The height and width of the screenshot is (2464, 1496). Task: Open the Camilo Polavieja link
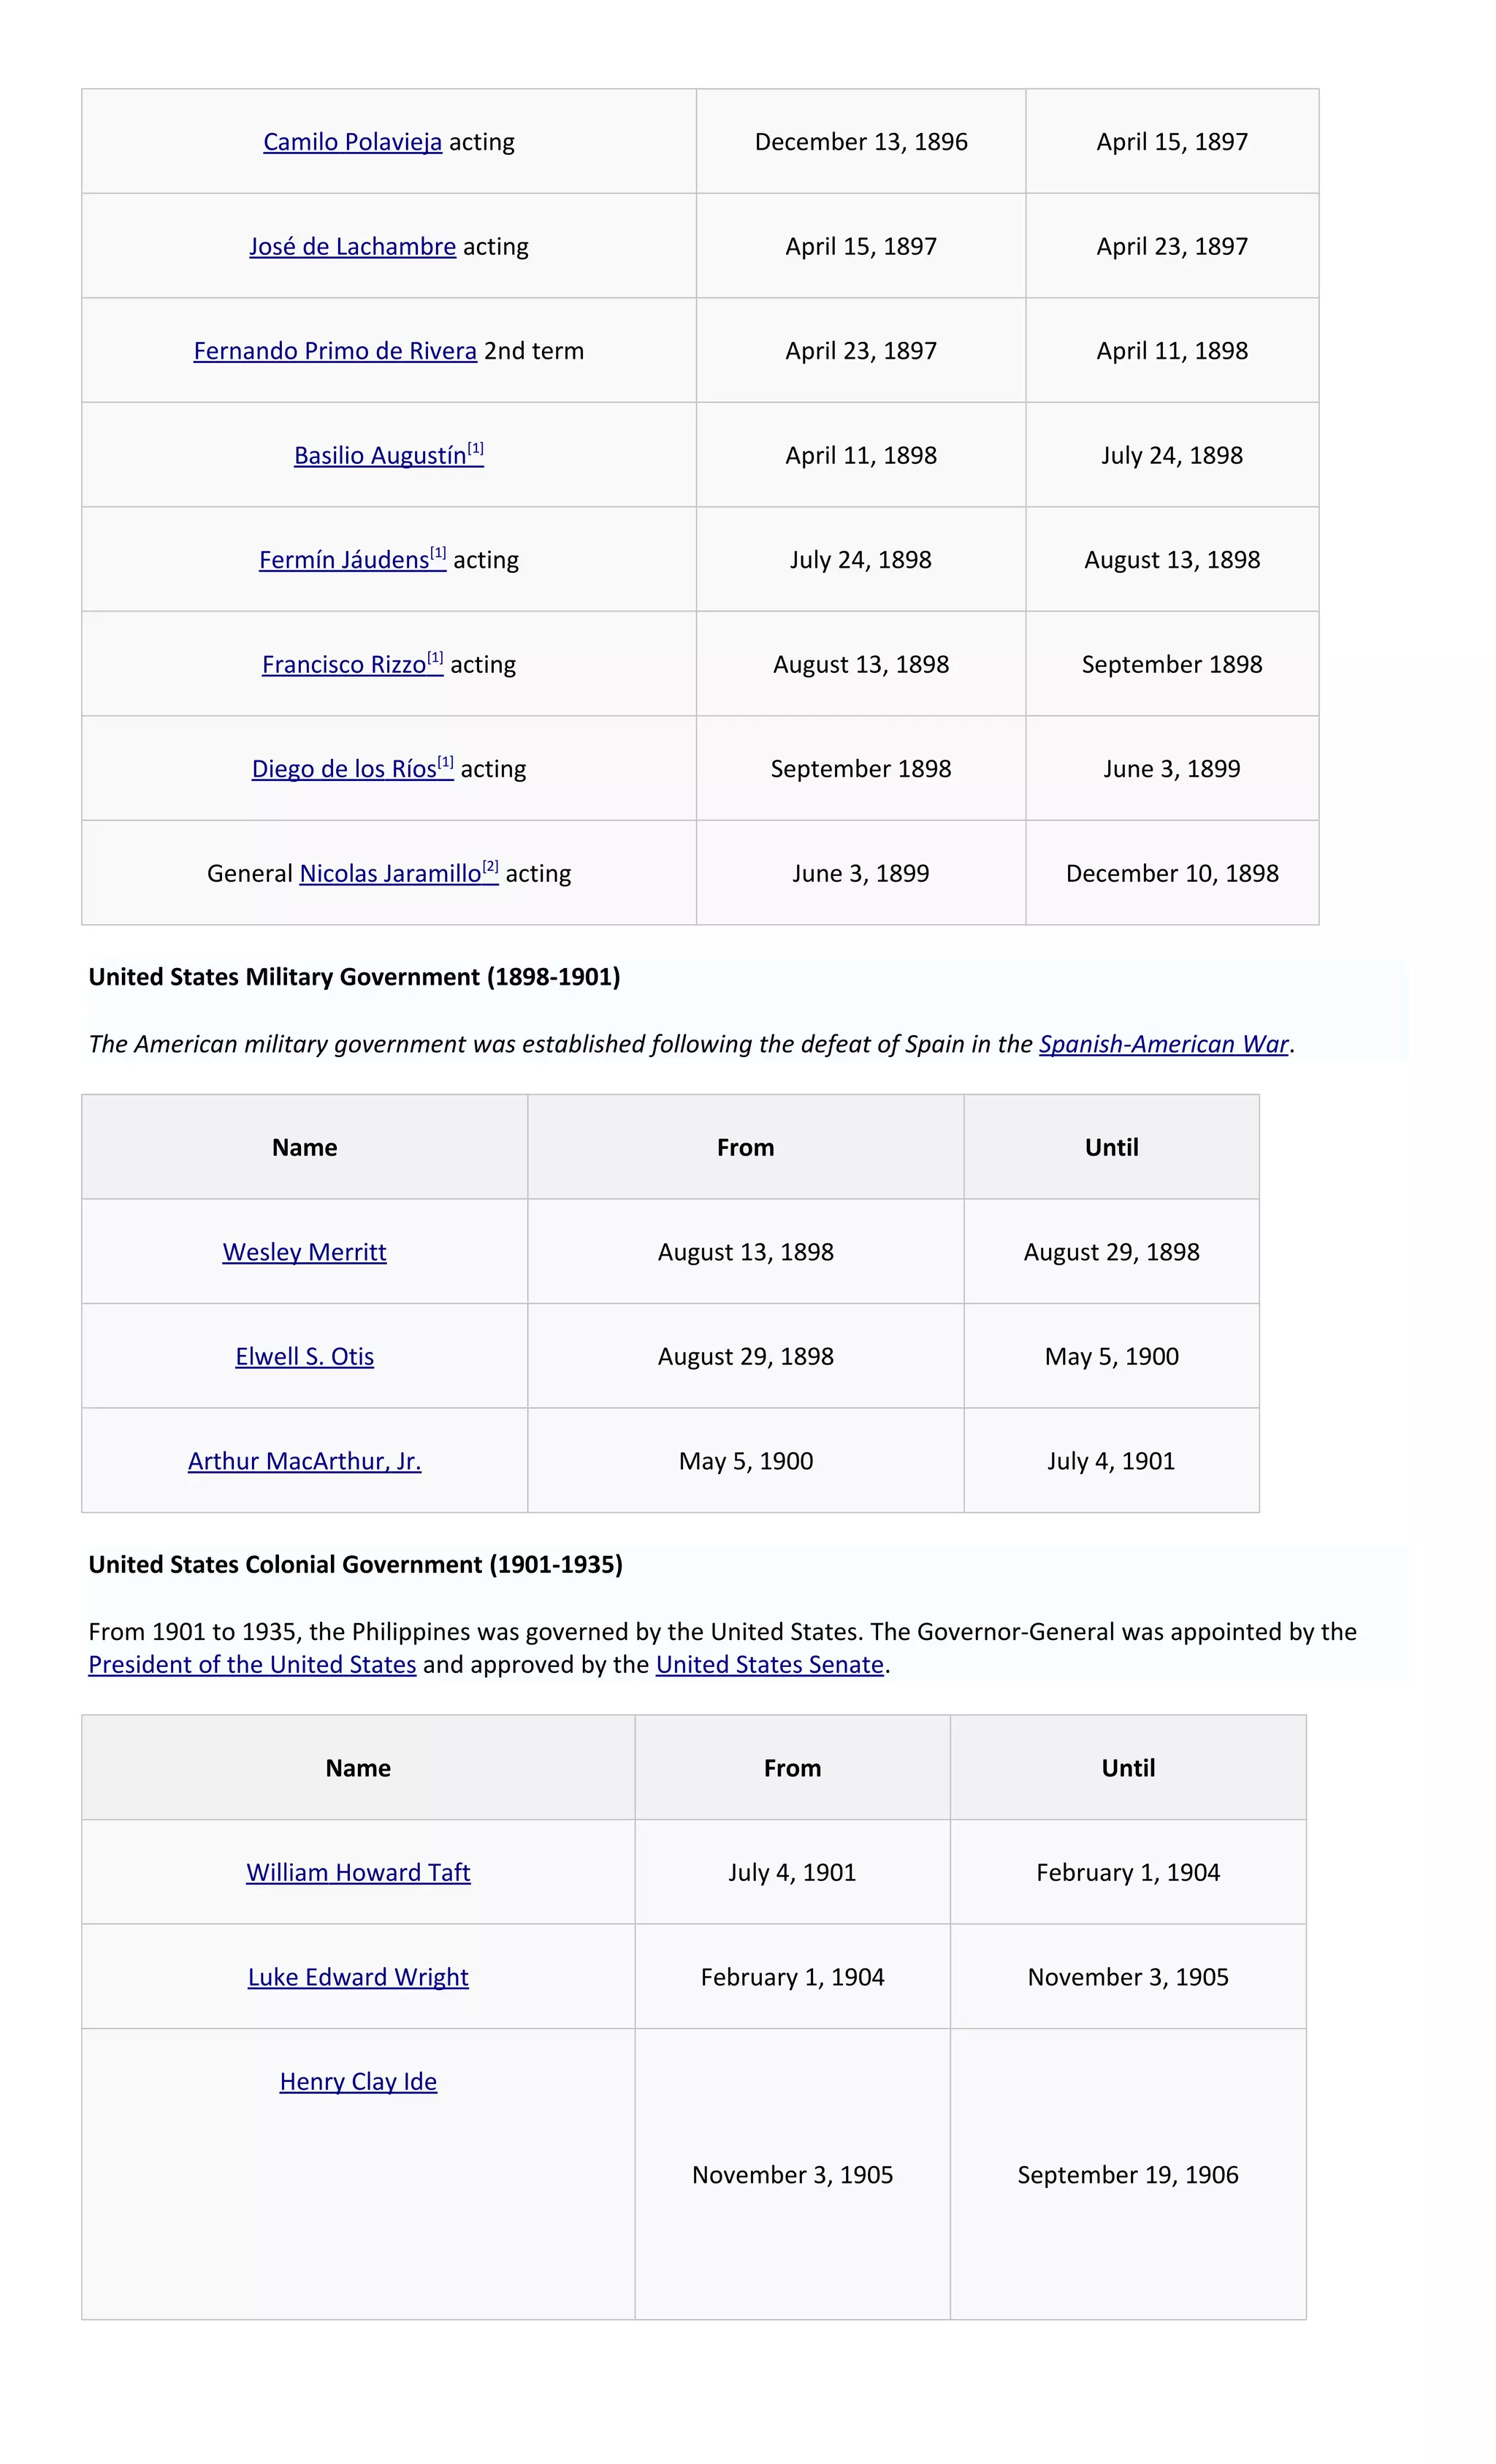tap(352, 142)
